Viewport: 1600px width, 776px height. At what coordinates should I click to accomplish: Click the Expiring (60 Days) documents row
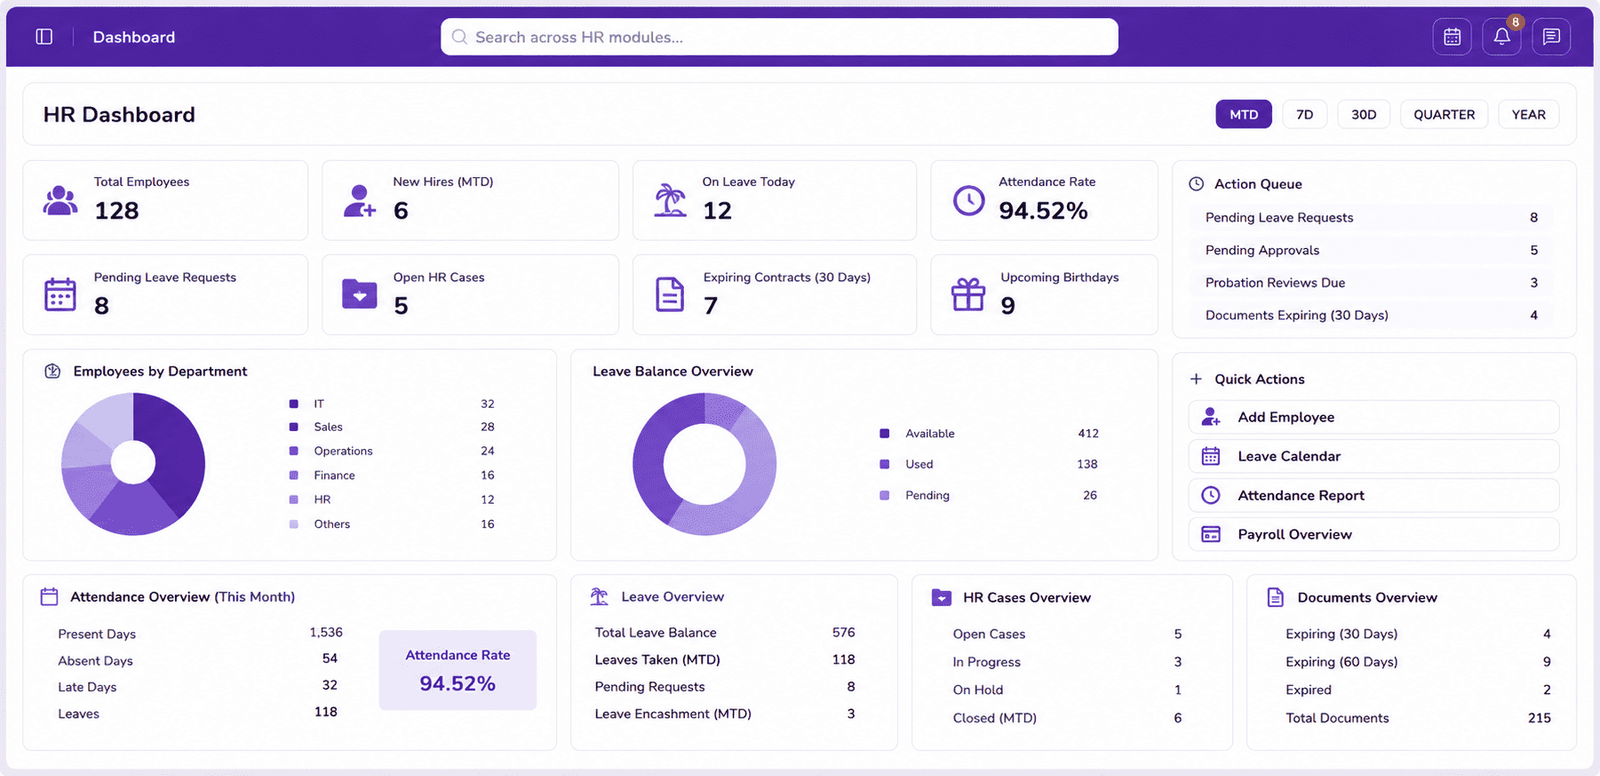[1418, 662]
